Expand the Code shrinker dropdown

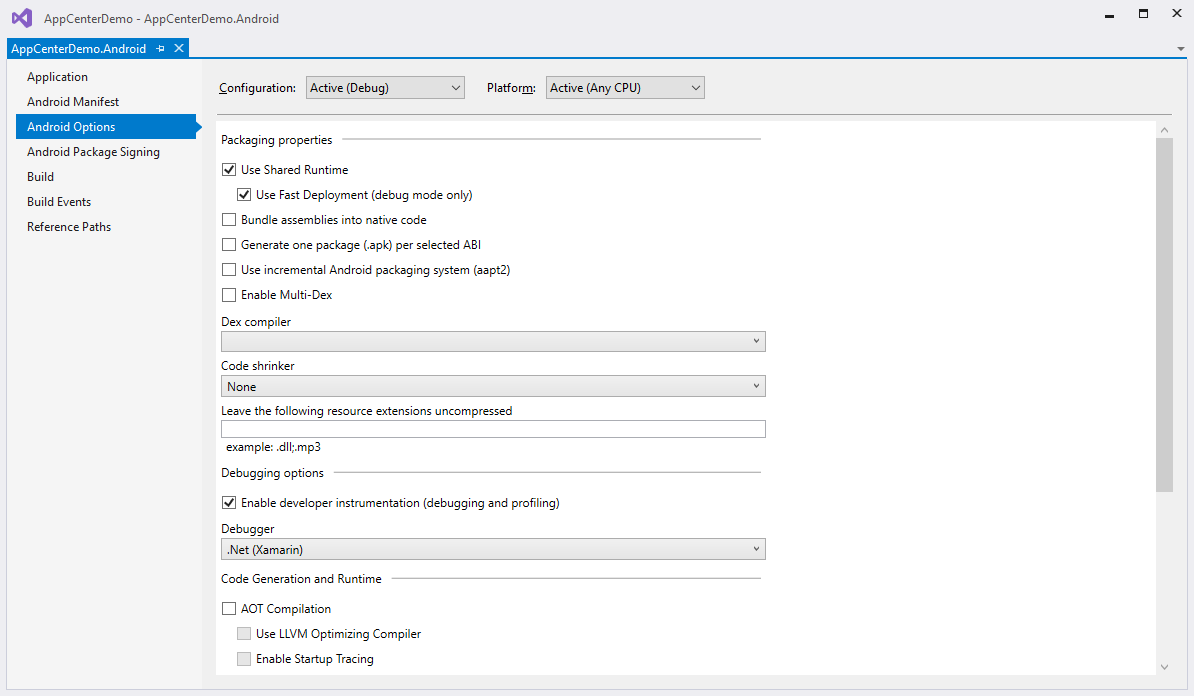click(493, 386)
